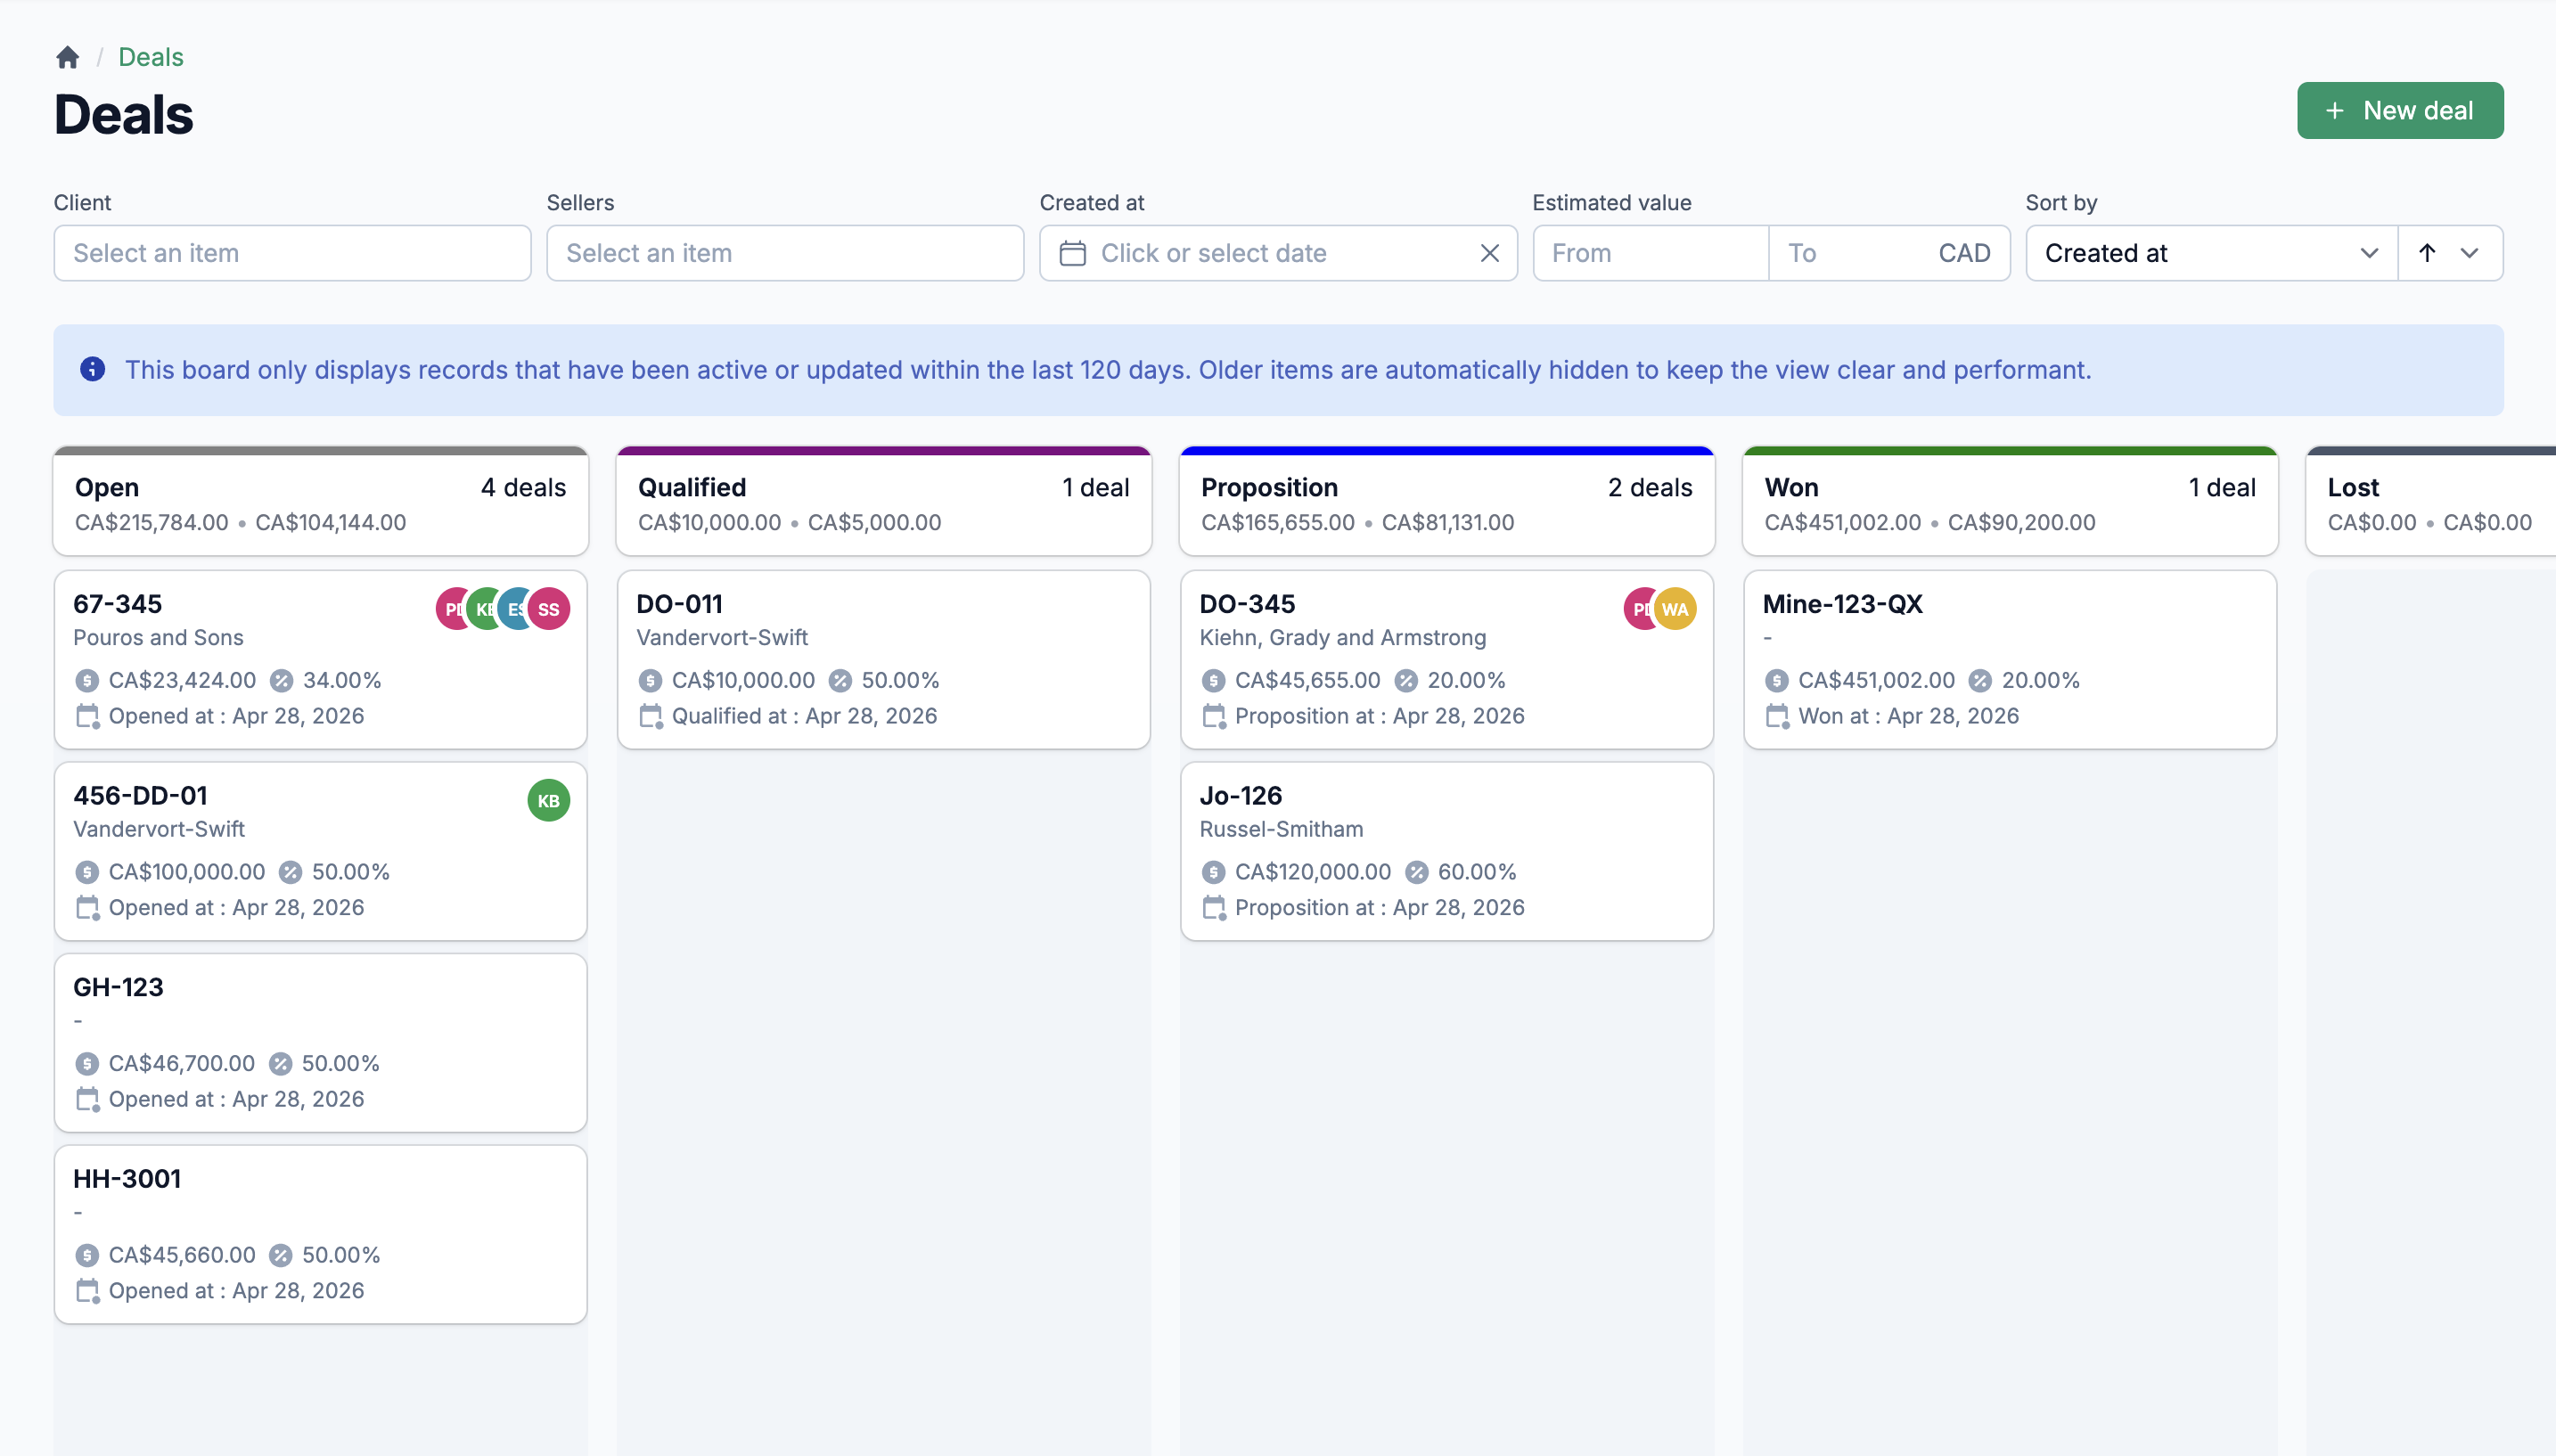Toggle the ascending sort arrow

click(2426, 253)
